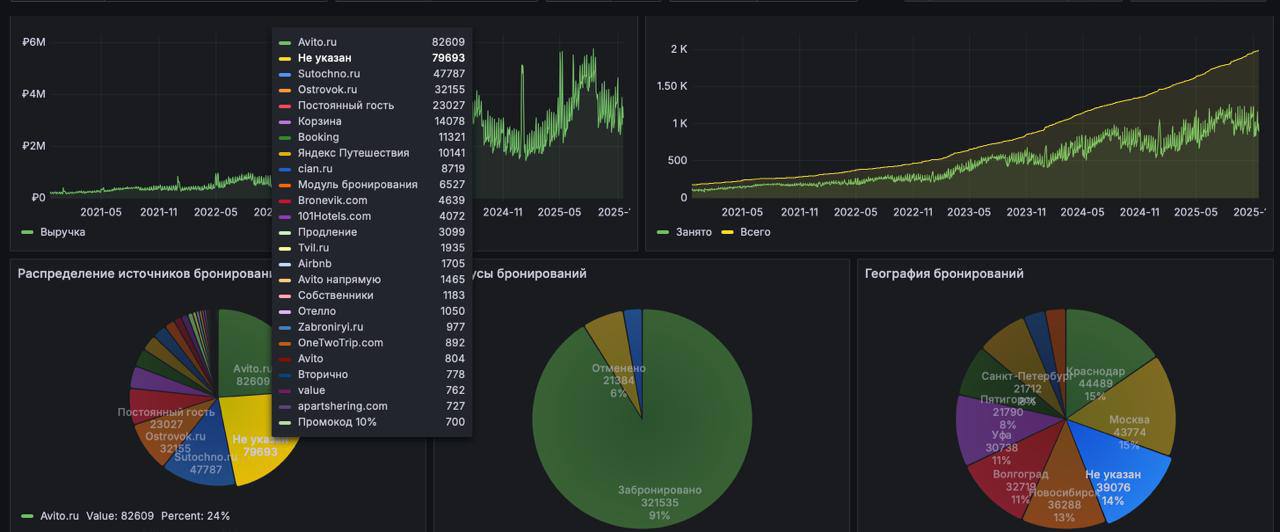Click the Собственники 1183 tooltip row
Image resolution: width=1280 pixels, height=532 pixels.
(372, 295)
